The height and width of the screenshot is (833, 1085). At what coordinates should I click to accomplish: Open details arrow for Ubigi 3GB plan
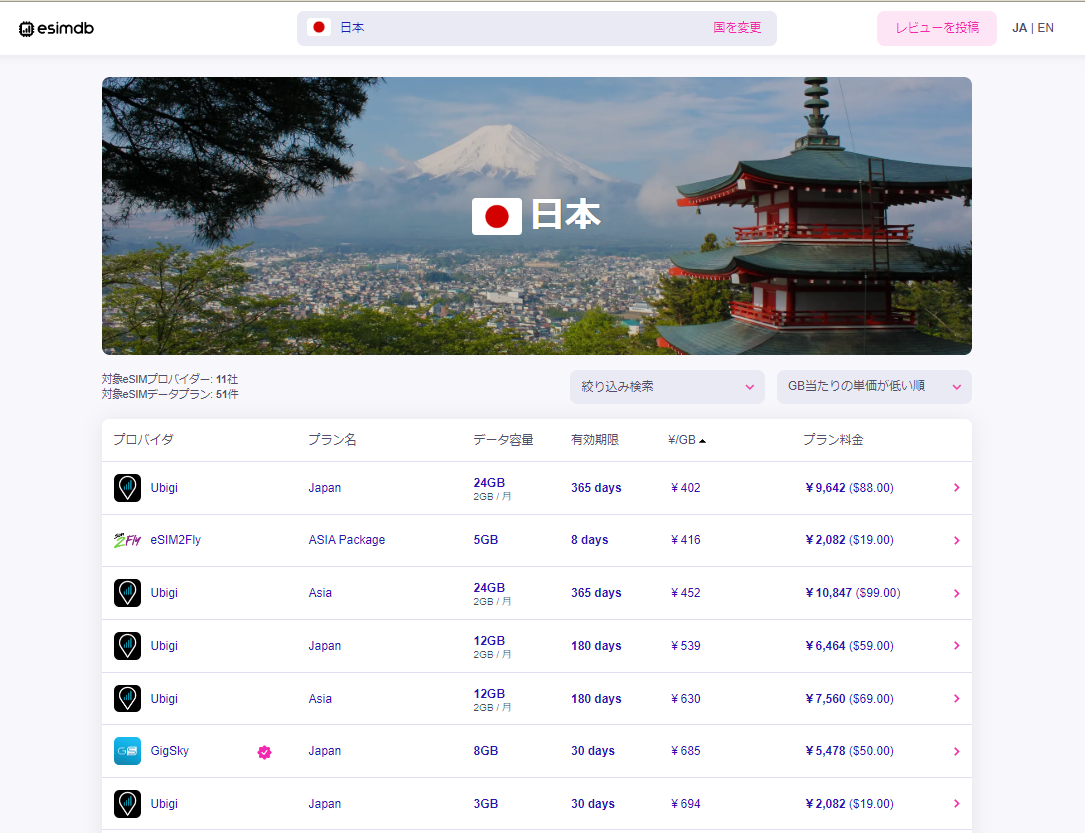coord(956,804)
